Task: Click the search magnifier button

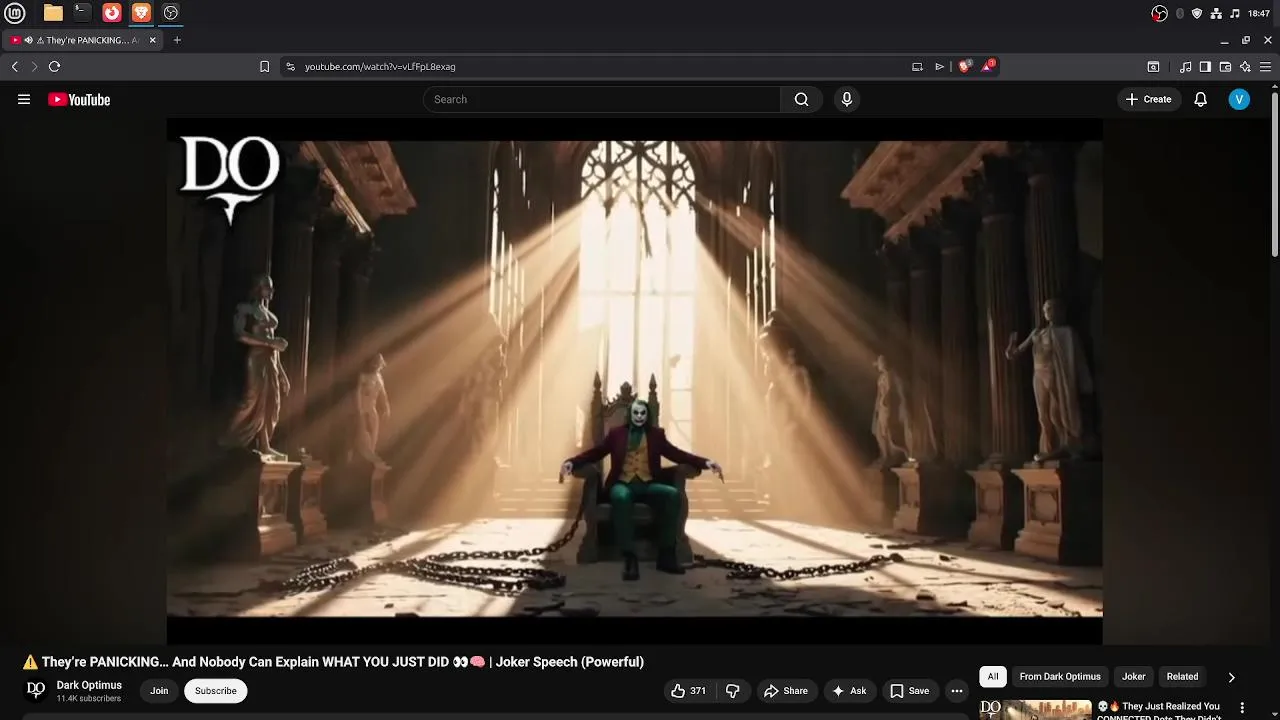Action: coord(801,99)
